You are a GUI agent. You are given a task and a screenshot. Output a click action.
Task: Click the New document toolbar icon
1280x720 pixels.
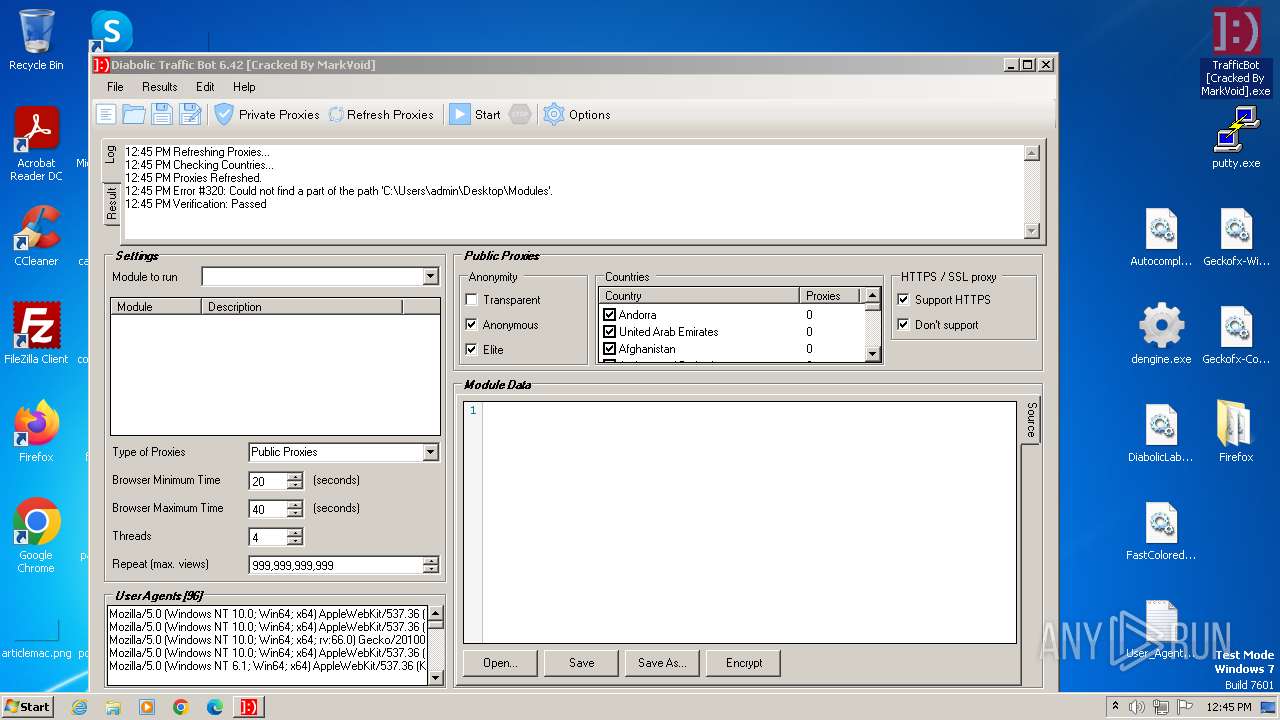pyautogui.click(x=106, y=114)
